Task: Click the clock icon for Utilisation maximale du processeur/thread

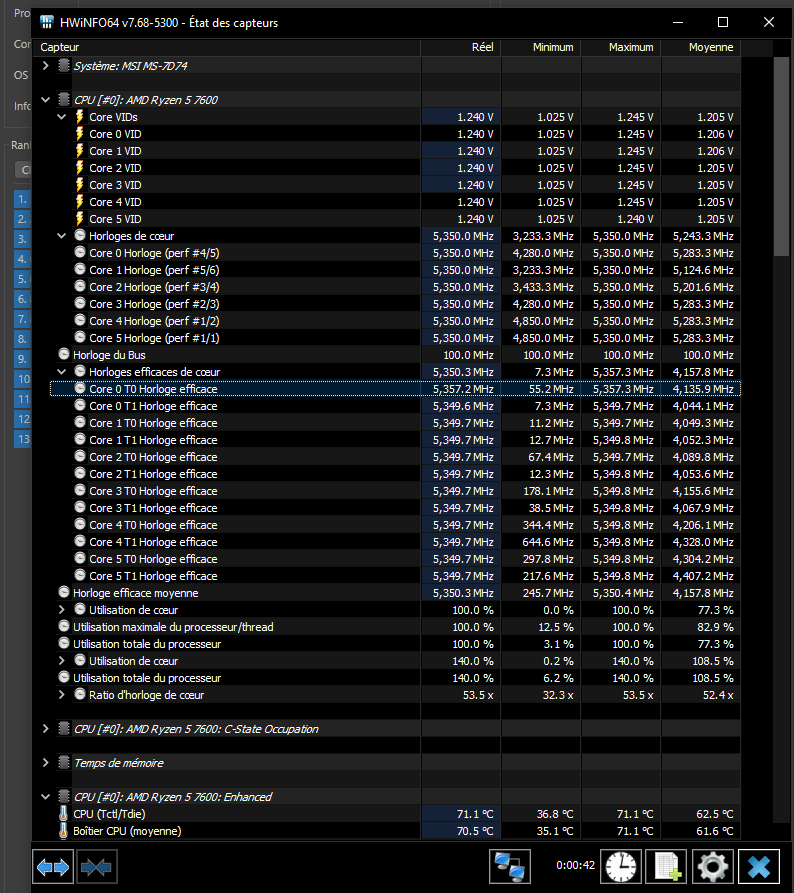Action: pos(64,626)
